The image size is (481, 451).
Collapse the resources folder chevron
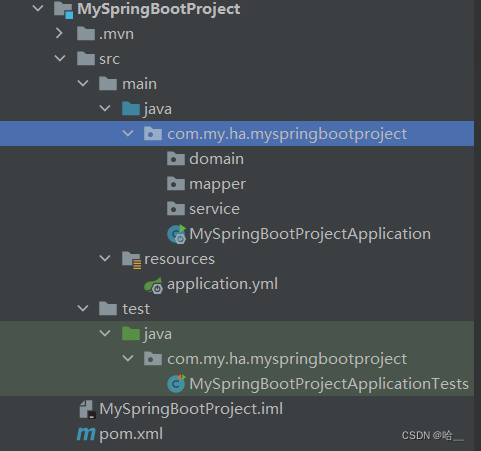[x=105, y=258]
